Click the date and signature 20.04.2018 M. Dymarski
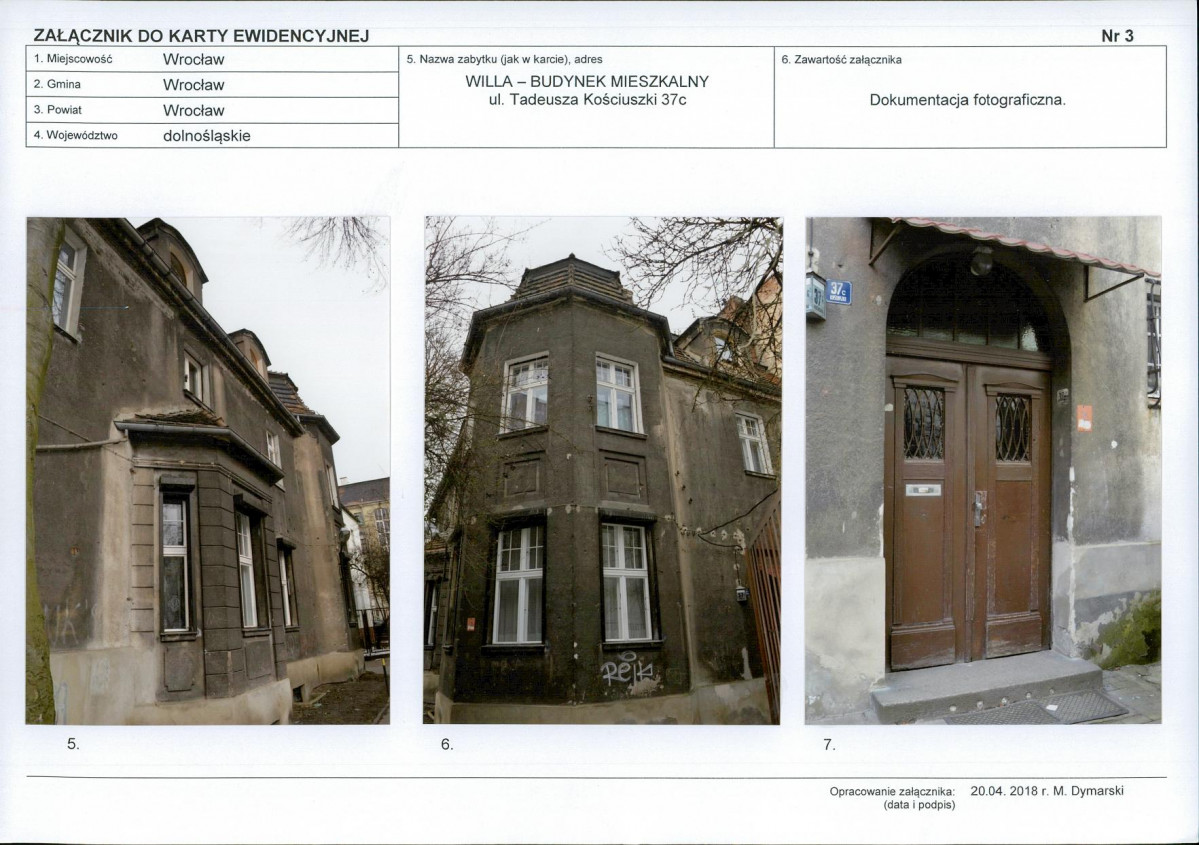Image resolution: width=1199 pixels, height=845 pixels. coord(1047,791)
